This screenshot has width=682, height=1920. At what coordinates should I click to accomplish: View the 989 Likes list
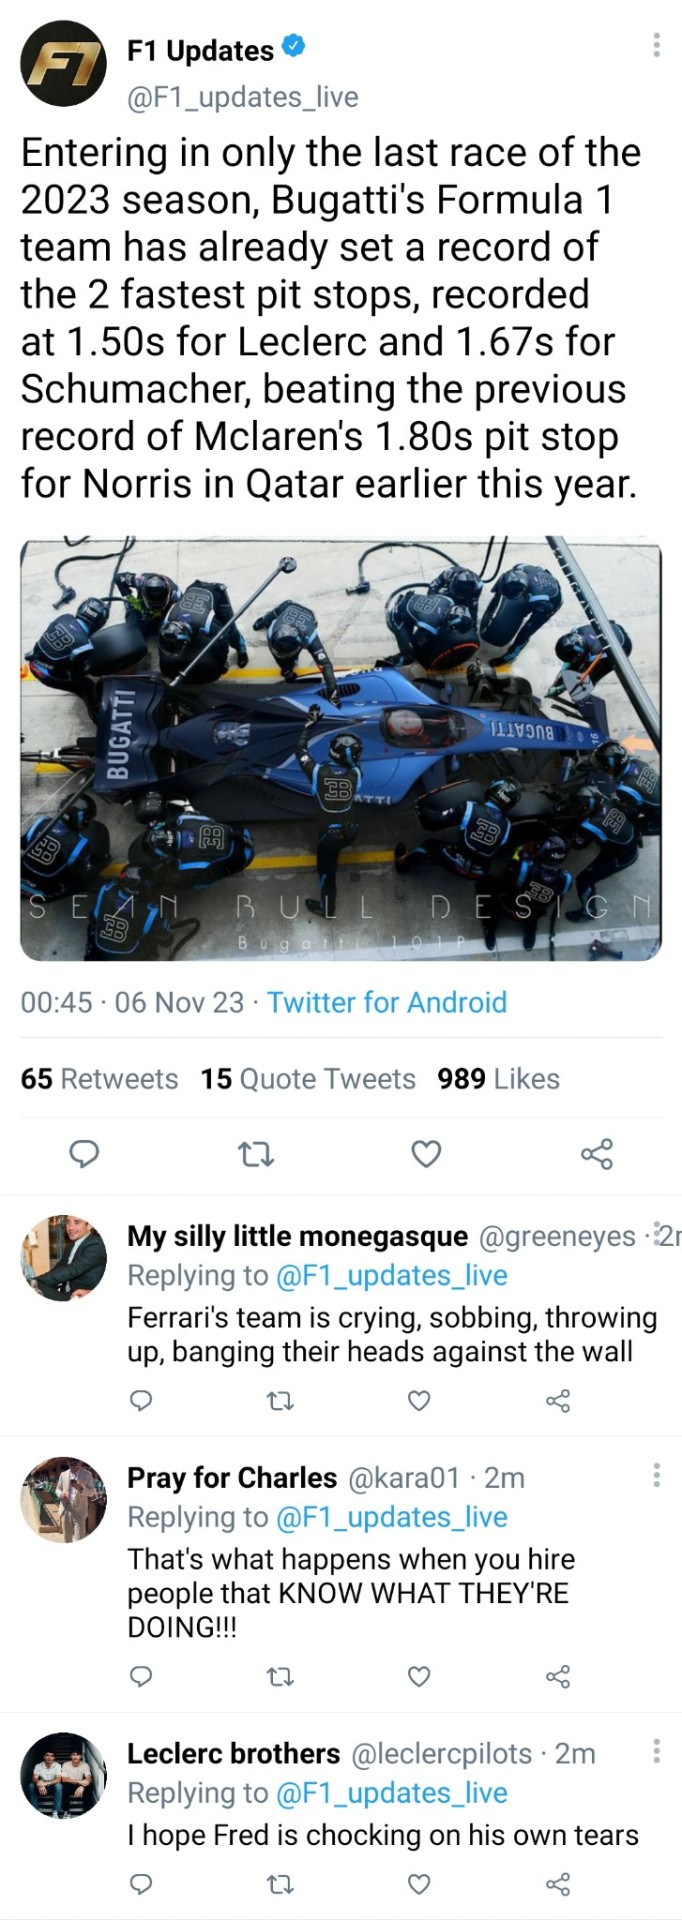tap(498, 1079)
